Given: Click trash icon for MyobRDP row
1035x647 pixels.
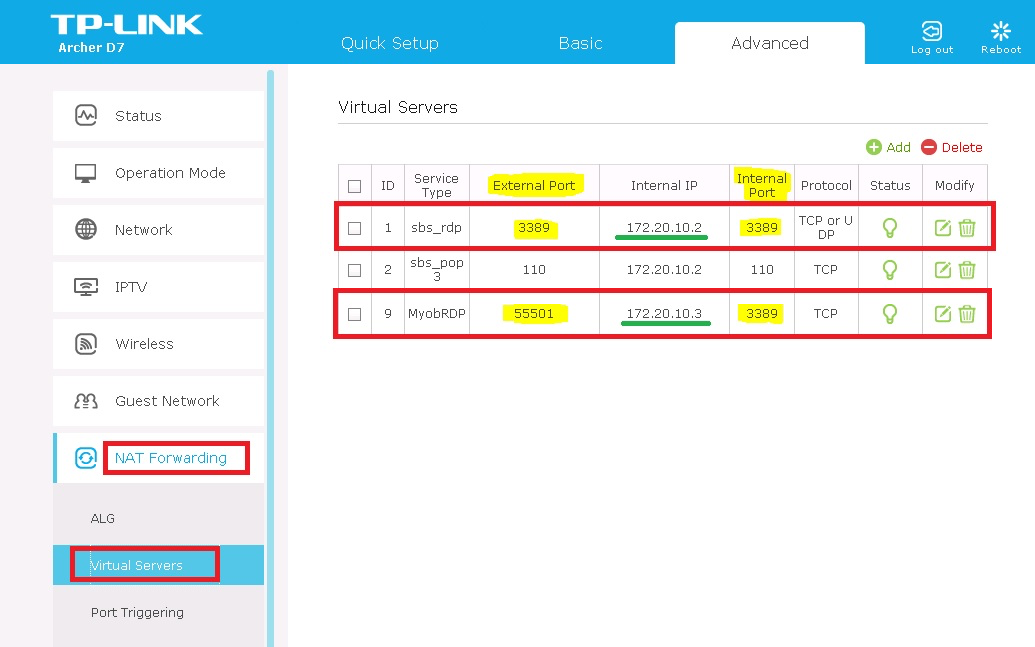Looking at the screenshot, I should pyautogui.click(x=967, y=314).
